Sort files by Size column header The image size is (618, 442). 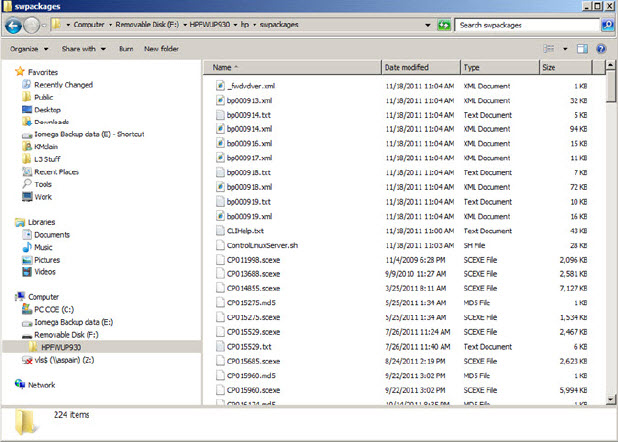(548, 67)
